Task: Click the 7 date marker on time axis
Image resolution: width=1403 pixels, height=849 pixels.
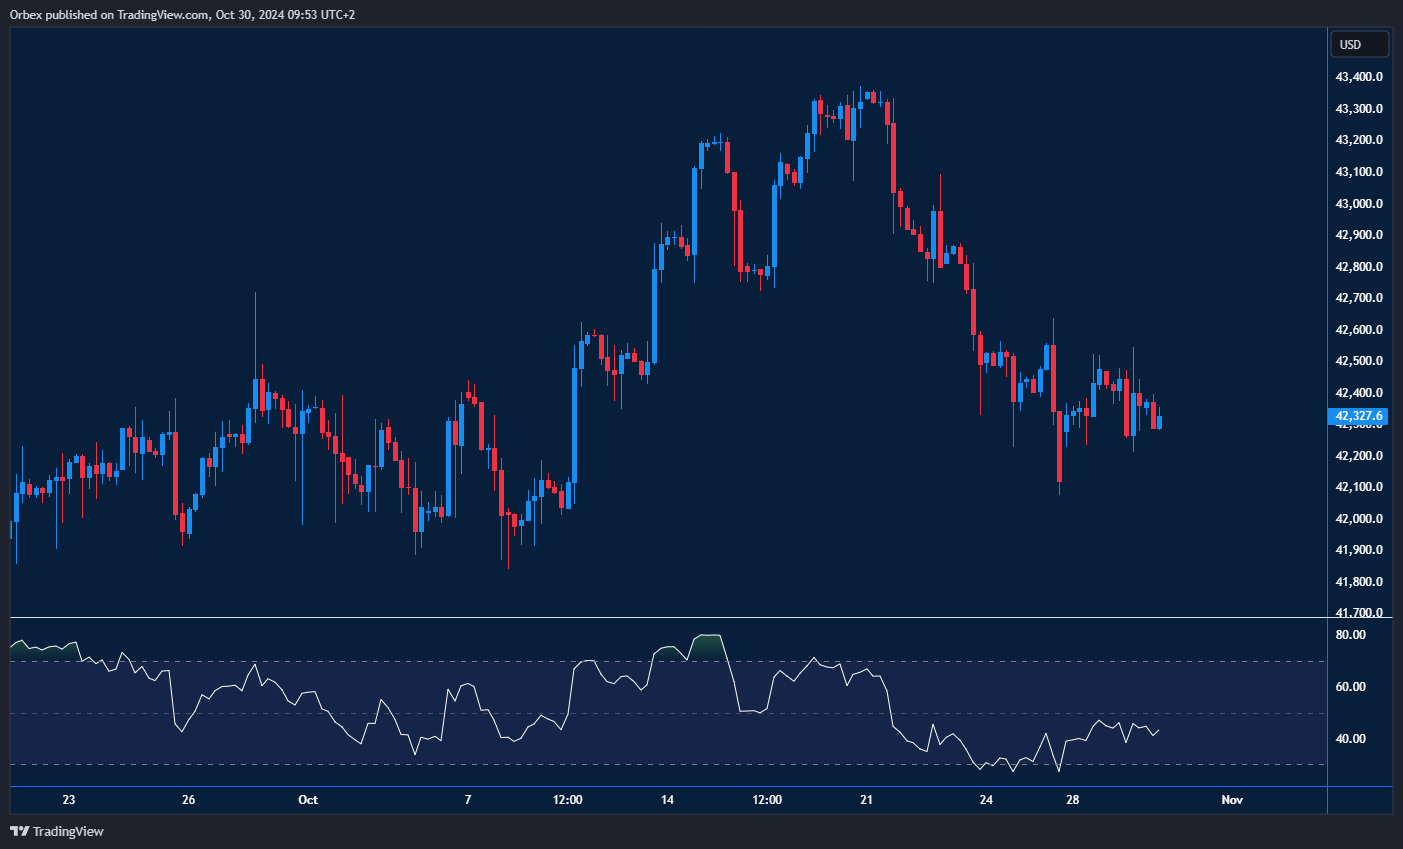Action: (x=468, y=800)
